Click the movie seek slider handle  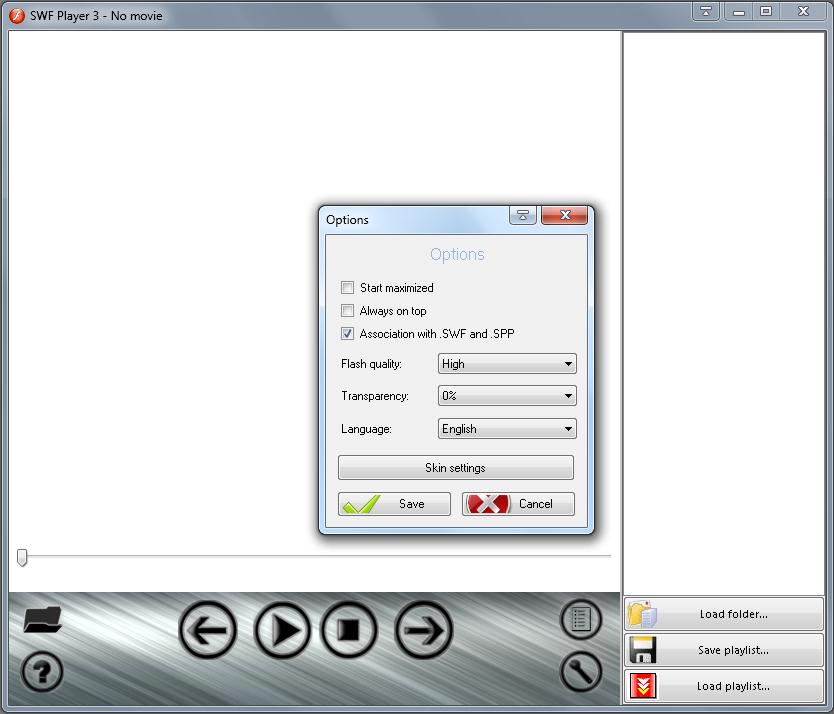[x=22, y=557]
